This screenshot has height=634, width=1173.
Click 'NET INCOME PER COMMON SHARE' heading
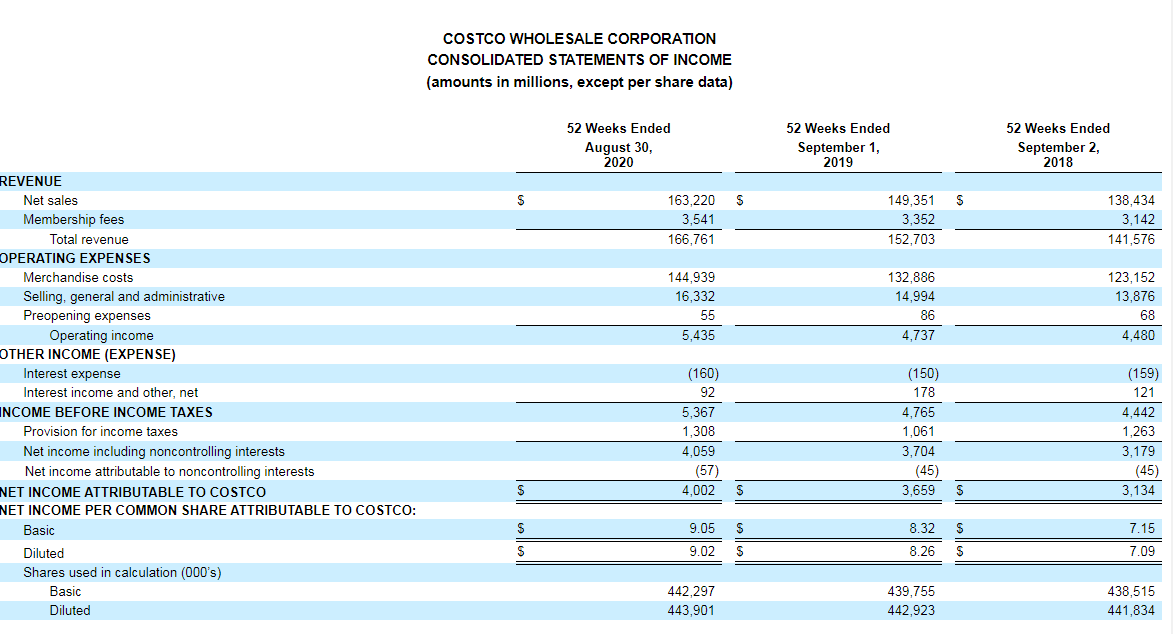coord(208,510)
